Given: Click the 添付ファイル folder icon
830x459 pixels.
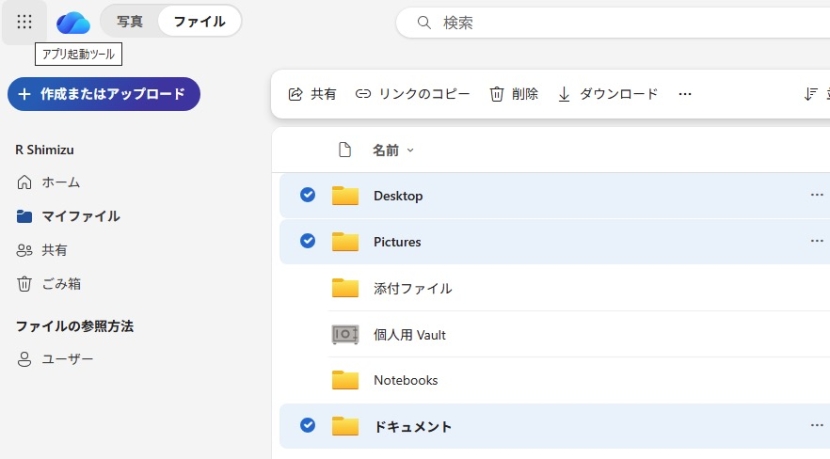Looking at the screenshot, I should tap(345, 288).
